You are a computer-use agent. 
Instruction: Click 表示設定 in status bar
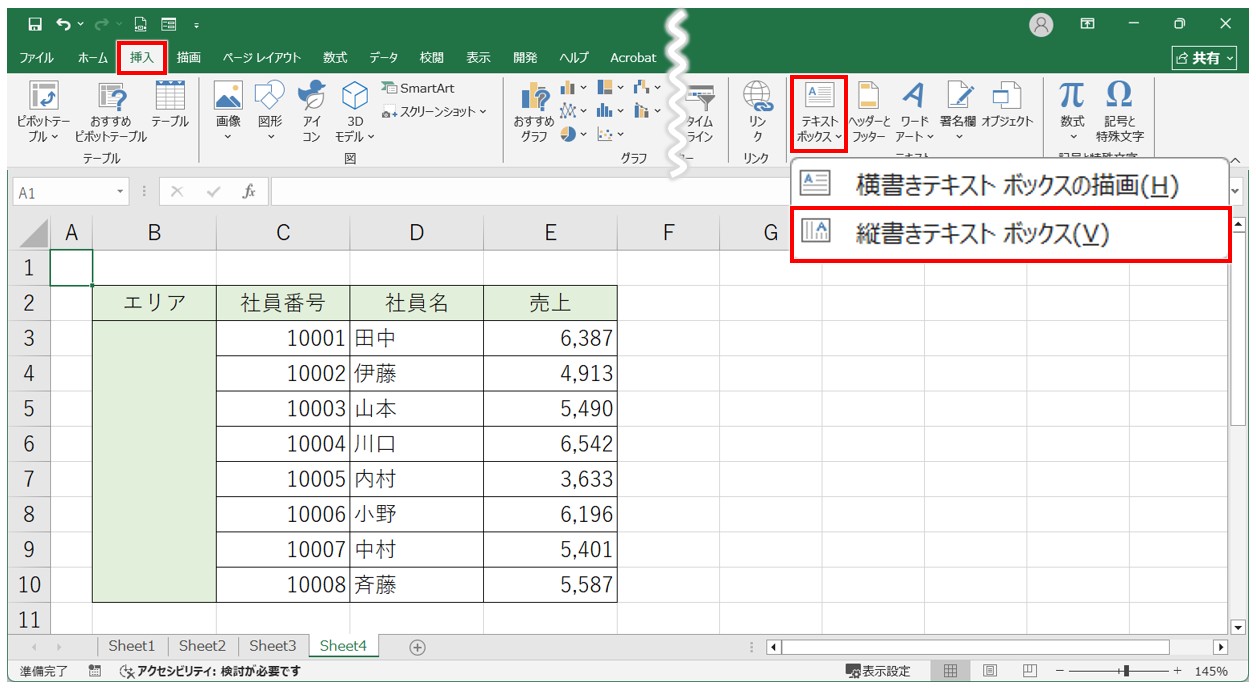click(878, 671)
